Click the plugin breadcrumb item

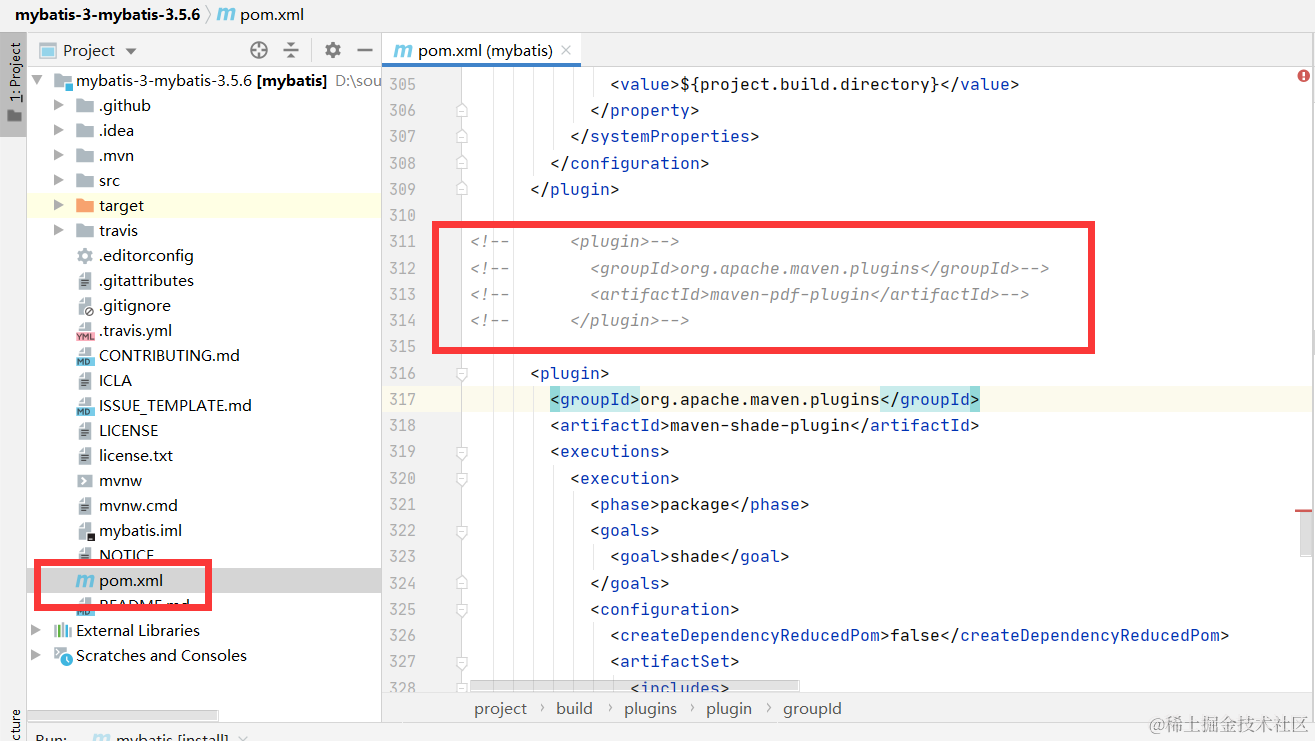point(729,708)
